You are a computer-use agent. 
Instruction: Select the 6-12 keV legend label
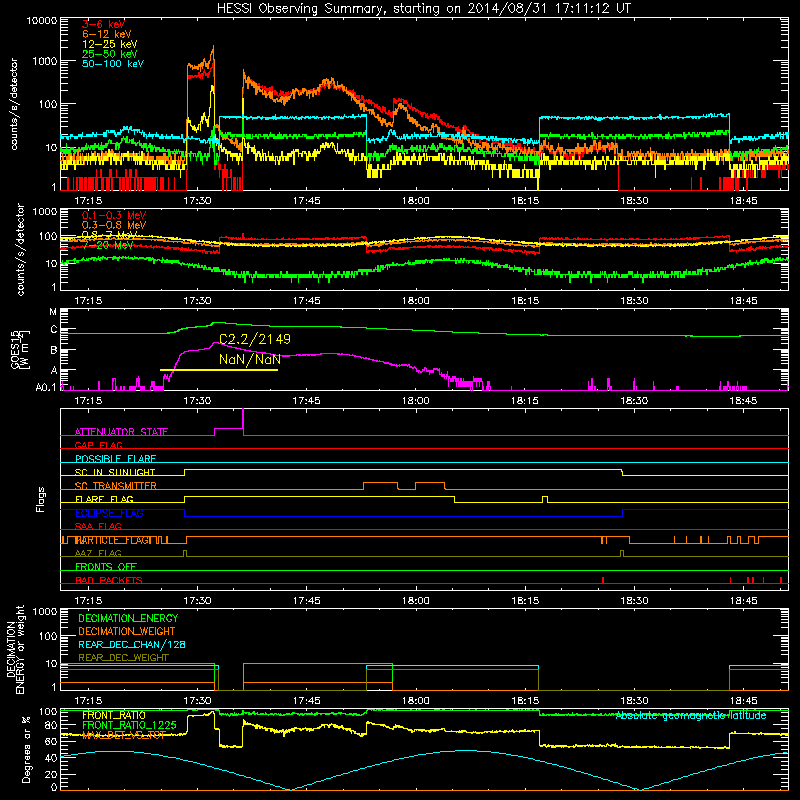point(107,34)
